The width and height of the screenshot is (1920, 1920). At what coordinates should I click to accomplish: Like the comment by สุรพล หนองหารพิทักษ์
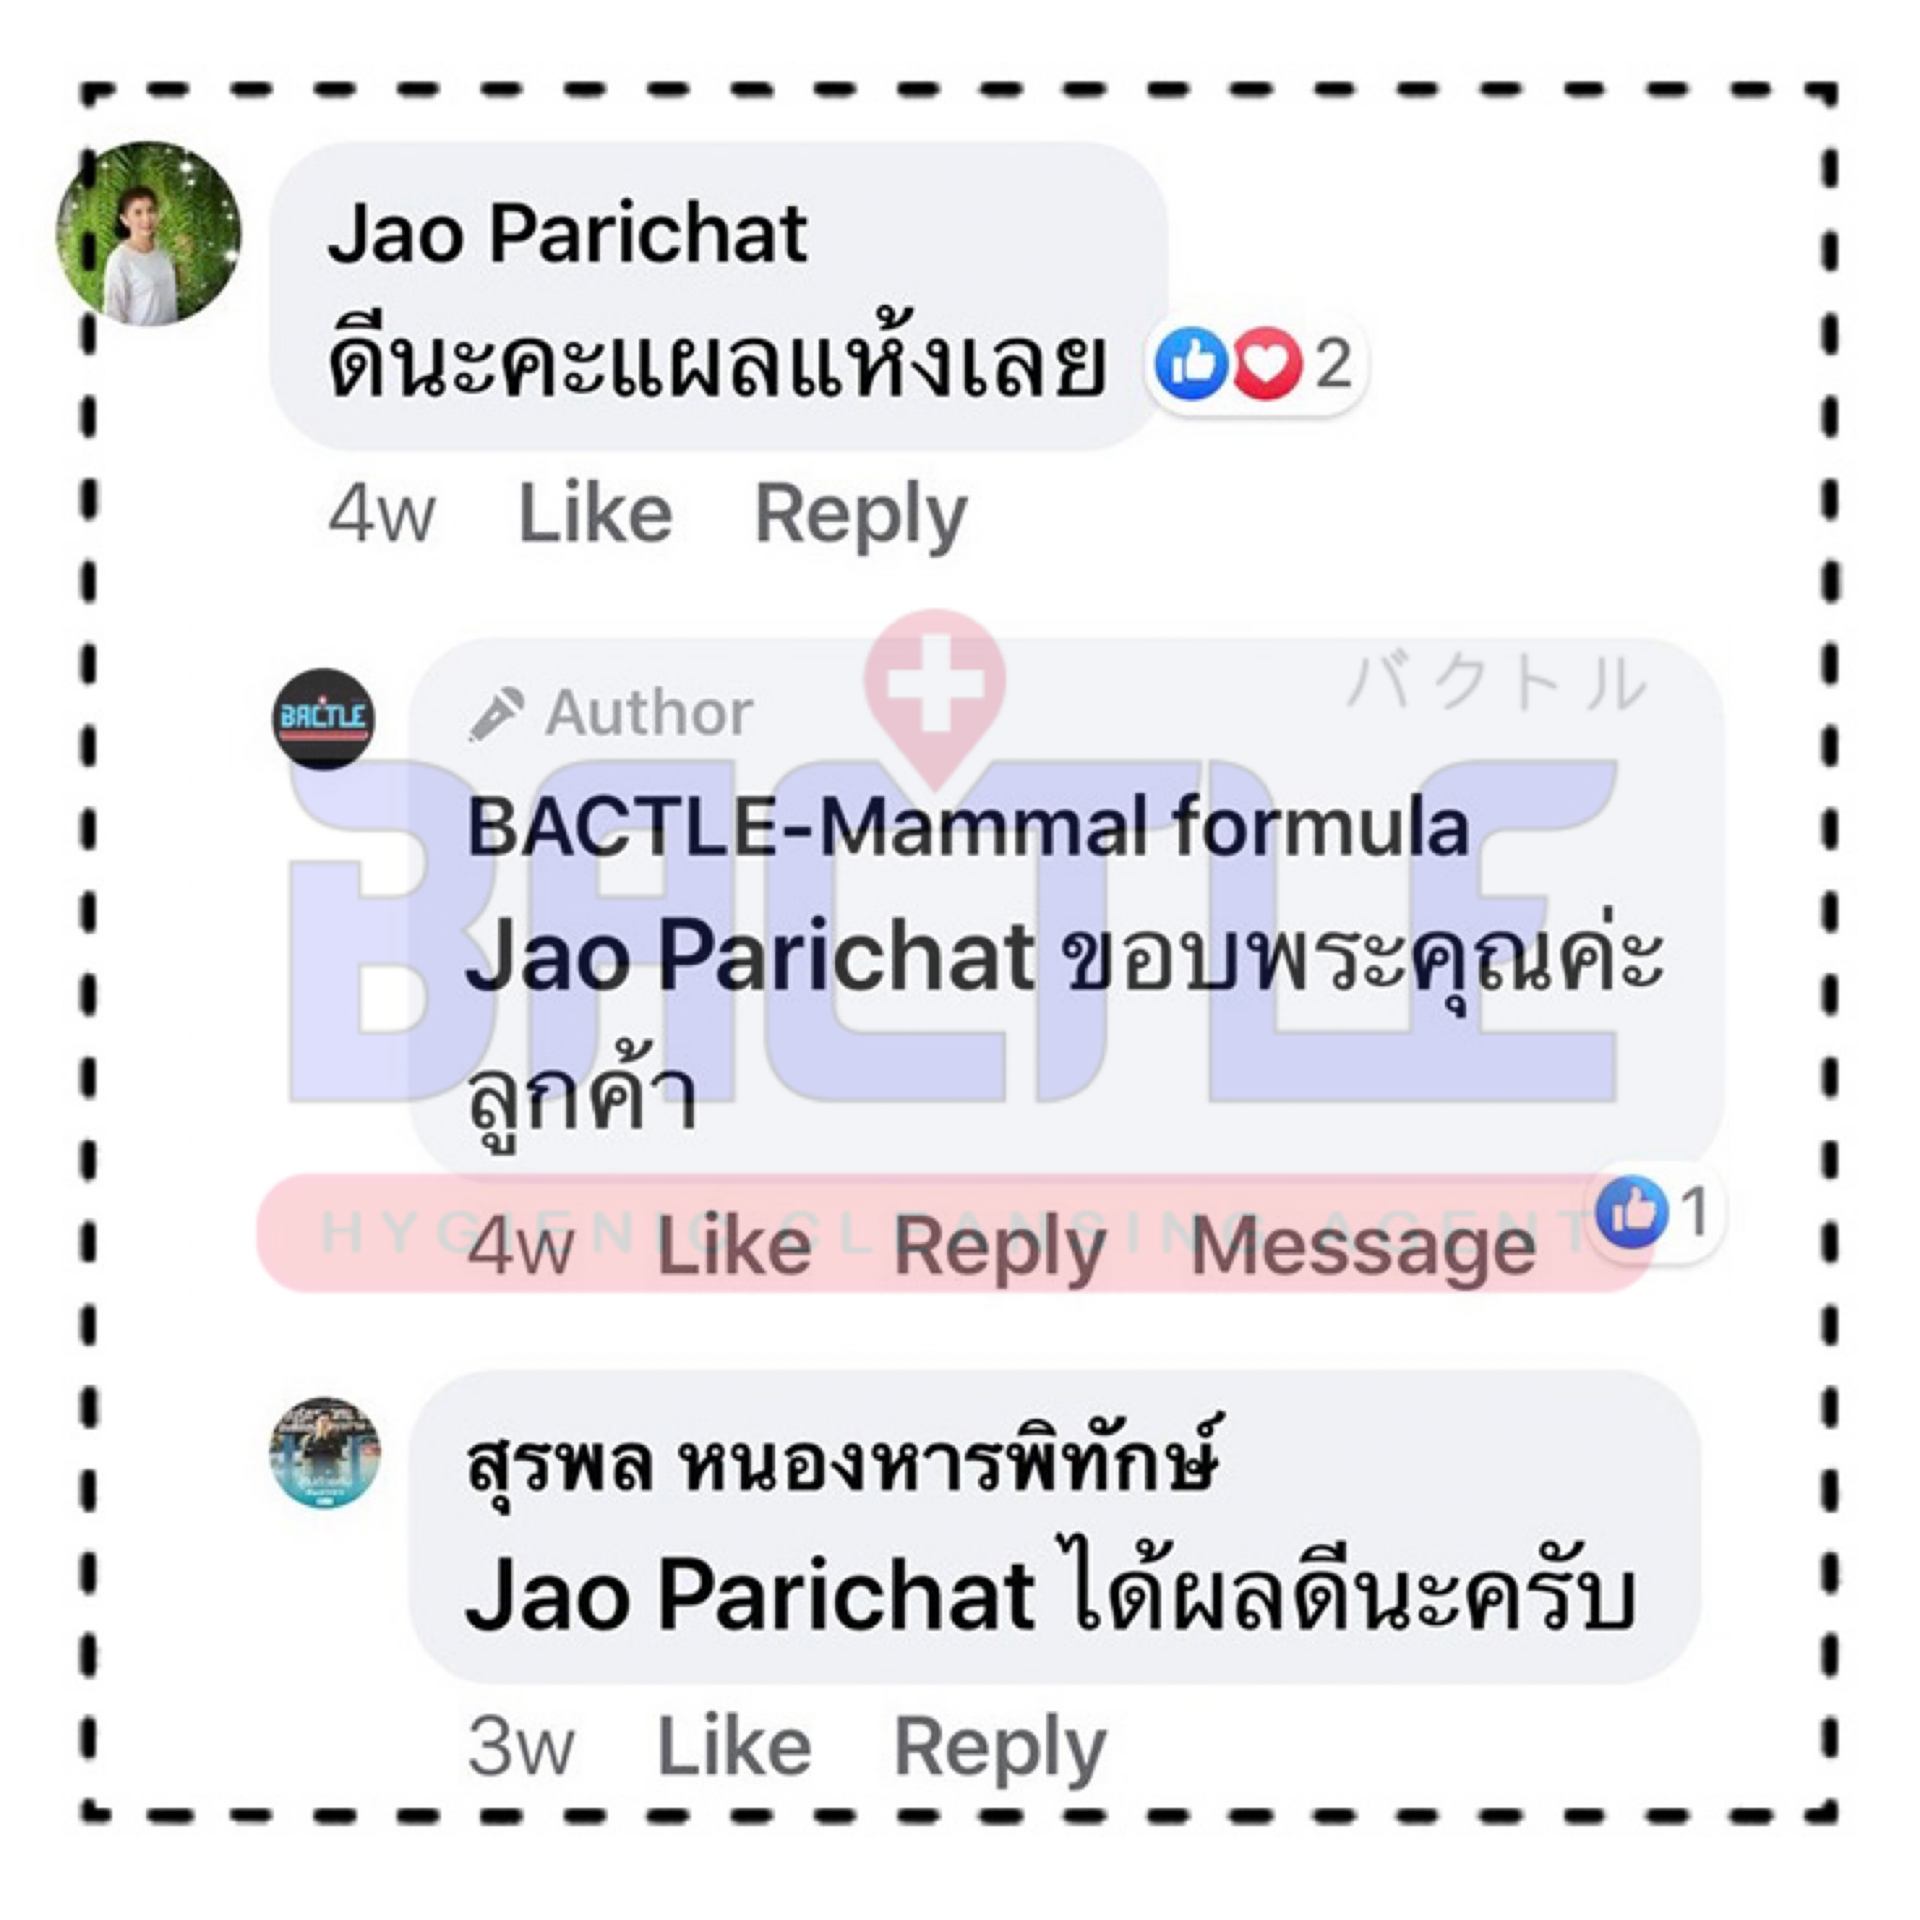point(734,1746)
